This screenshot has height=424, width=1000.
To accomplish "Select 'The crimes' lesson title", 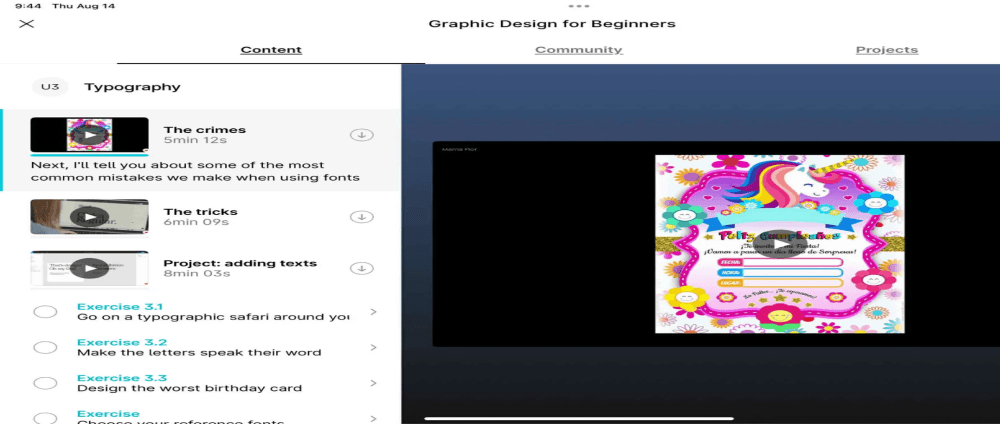I will click(205, 129).
